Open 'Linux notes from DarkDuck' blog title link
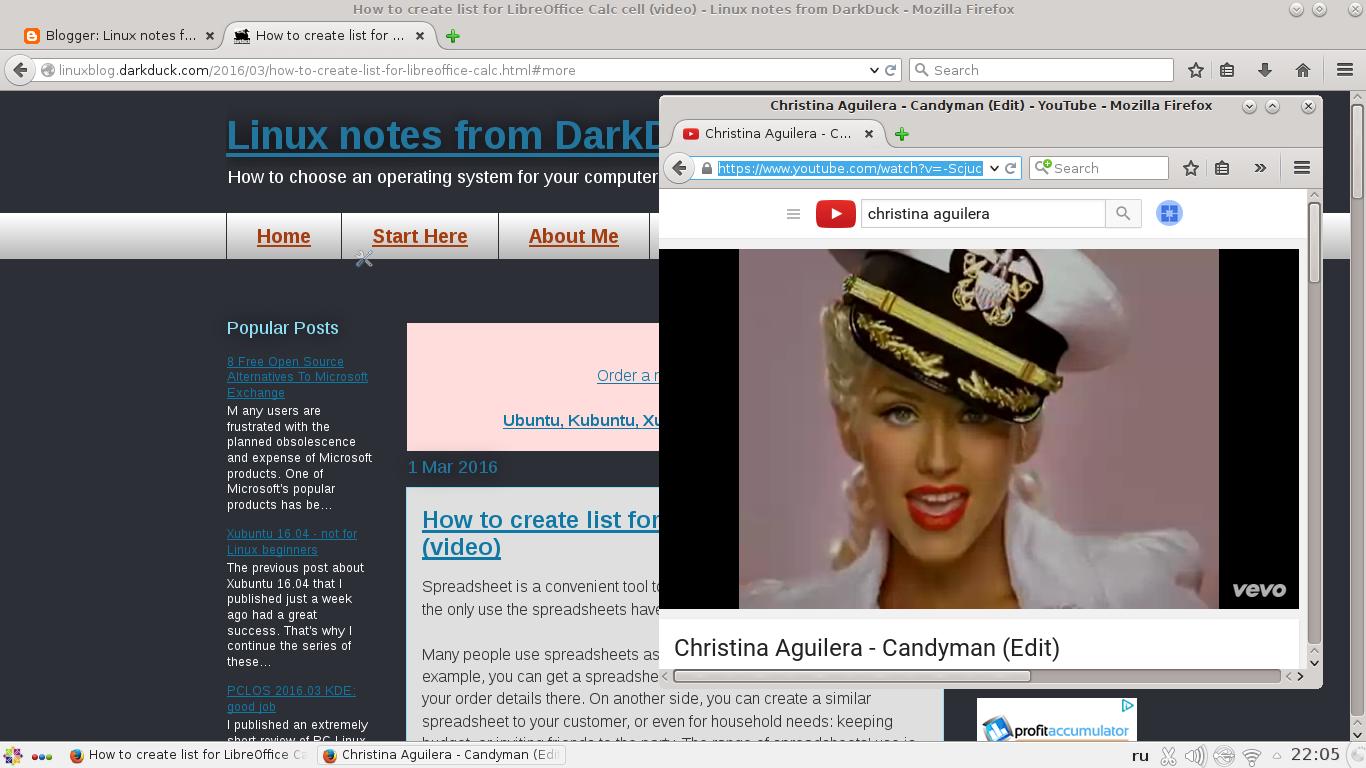This screenshot has height=768, width=1366. [x=443, y=135]
